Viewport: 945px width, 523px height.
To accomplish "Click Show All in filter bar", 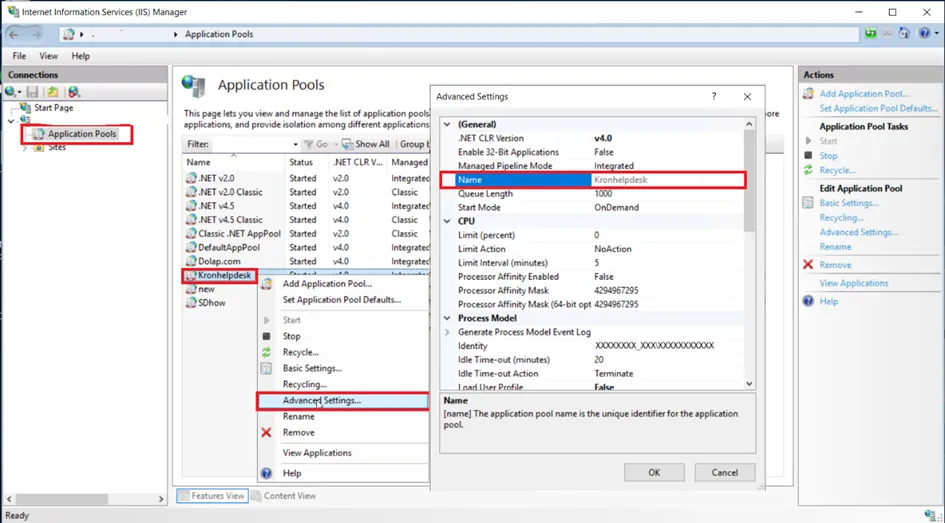I will click(366, 145).
